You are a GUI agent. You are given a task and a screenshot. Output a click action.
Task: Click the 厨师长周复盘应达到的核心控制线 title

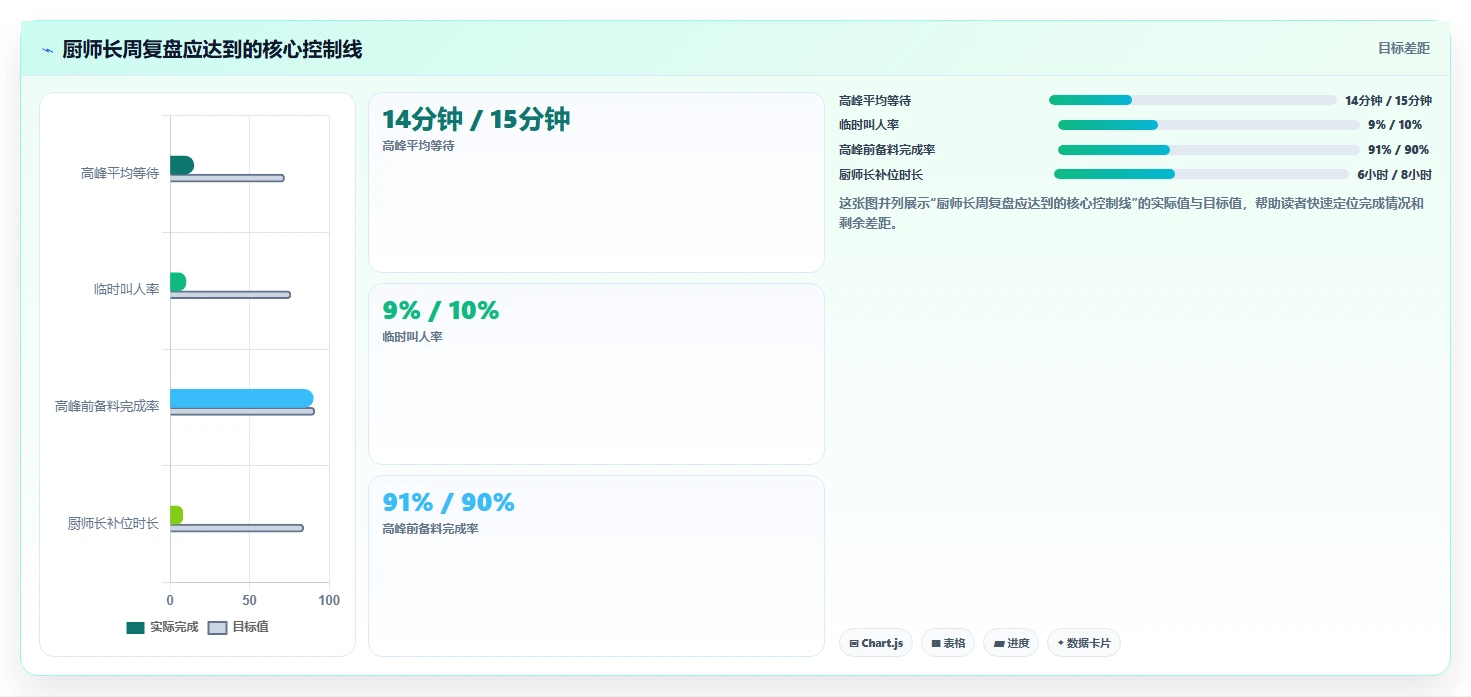coord(212,49)
